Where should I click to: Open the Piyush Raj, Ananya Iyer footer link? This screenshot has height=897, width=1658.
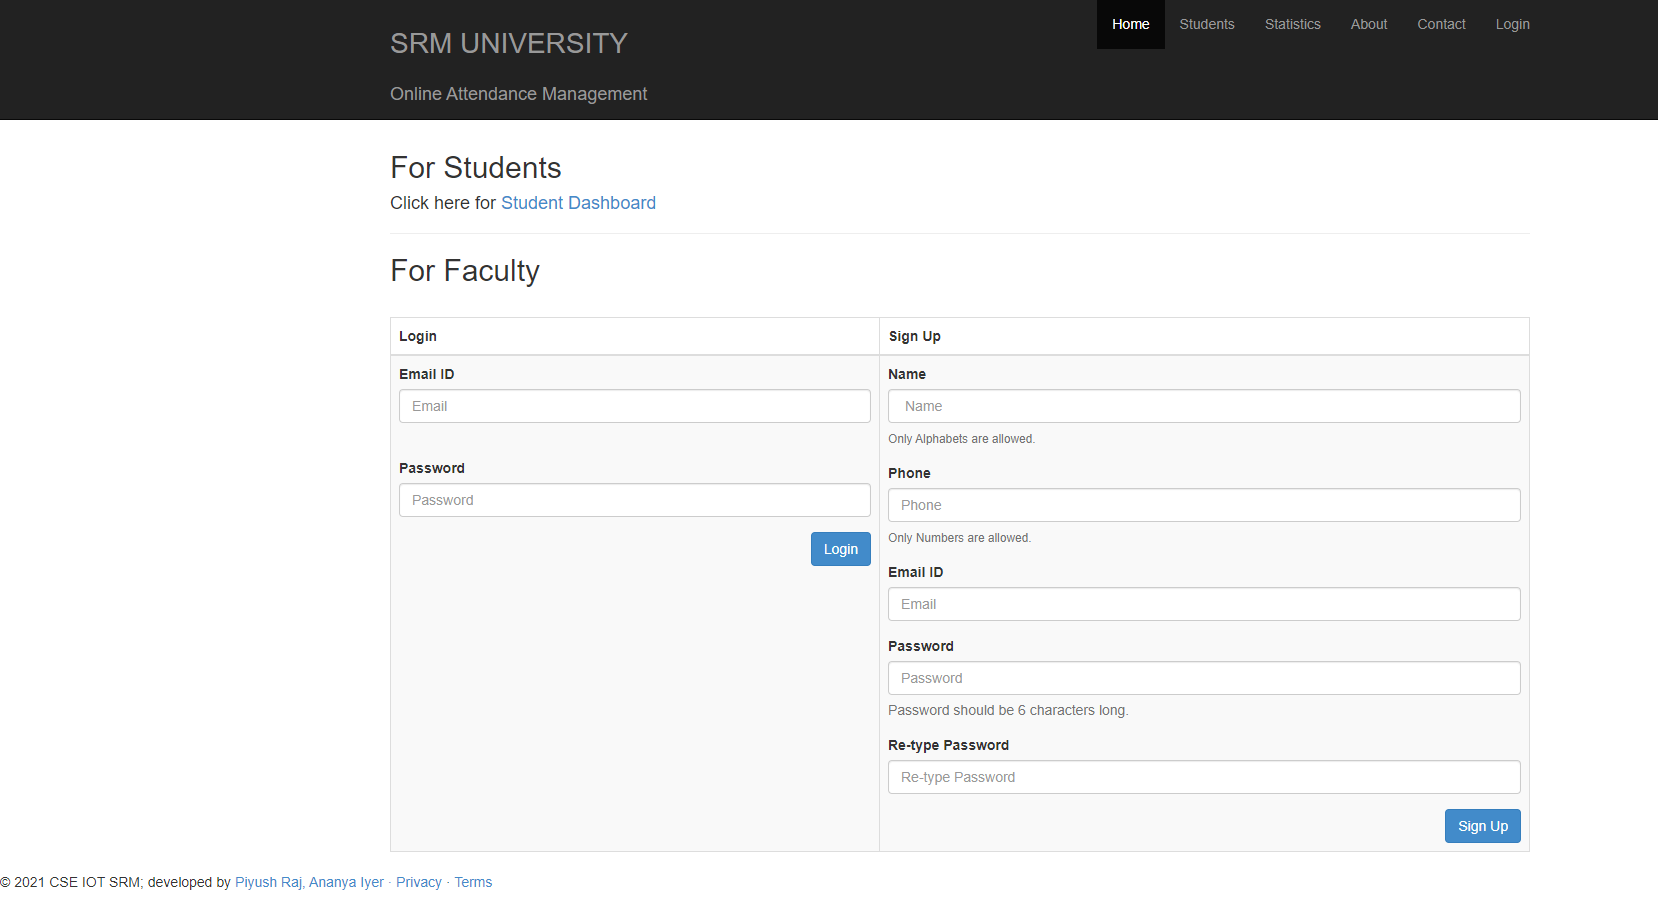click(309, 882)
